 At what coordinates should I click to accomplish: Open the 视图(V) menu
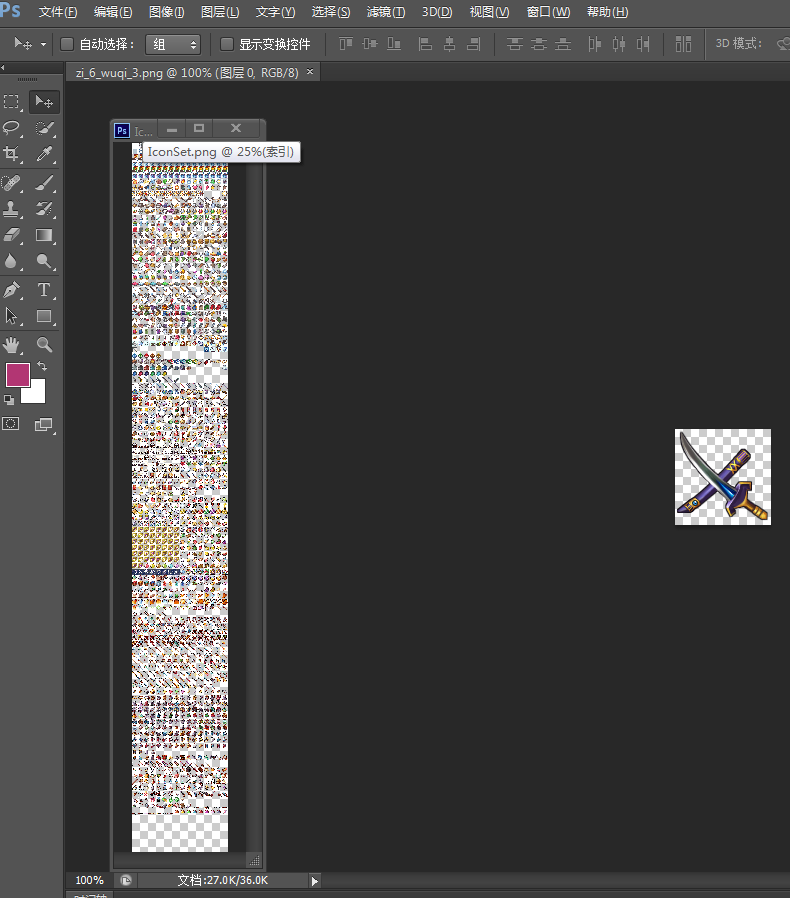coord(489,12)
